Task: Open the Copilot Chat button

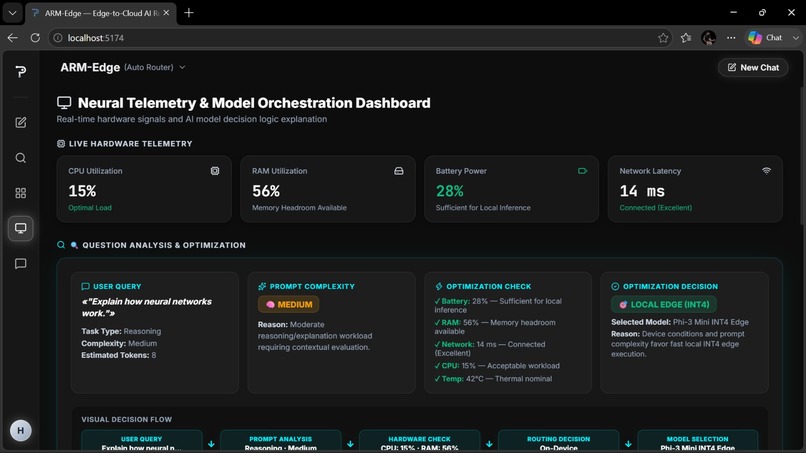Action: pos(765,38)
